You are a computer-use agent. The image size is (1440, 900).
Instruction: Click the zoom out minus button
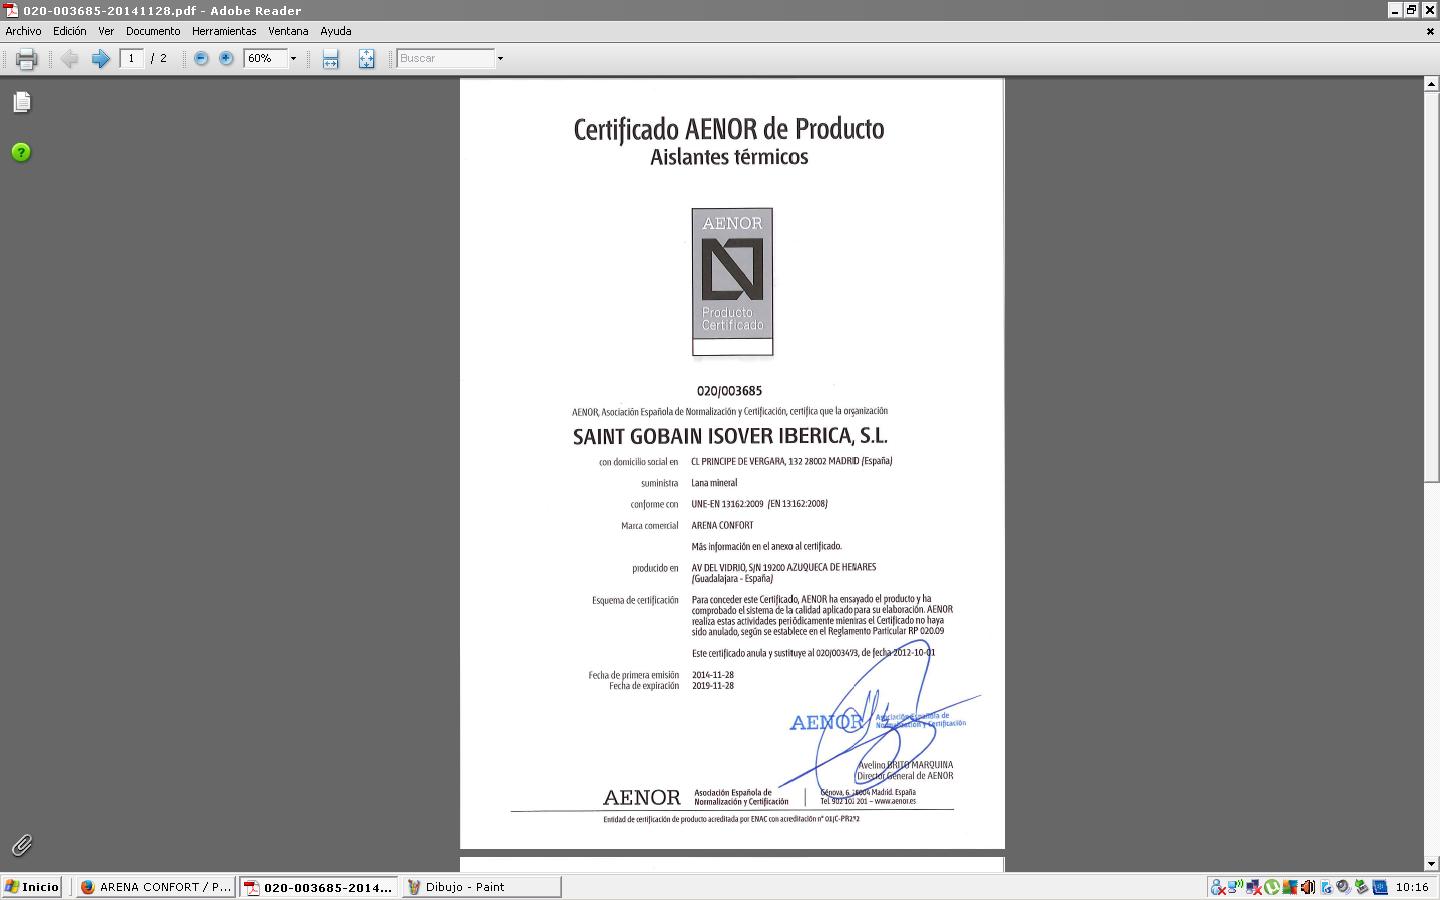(201, 58)
